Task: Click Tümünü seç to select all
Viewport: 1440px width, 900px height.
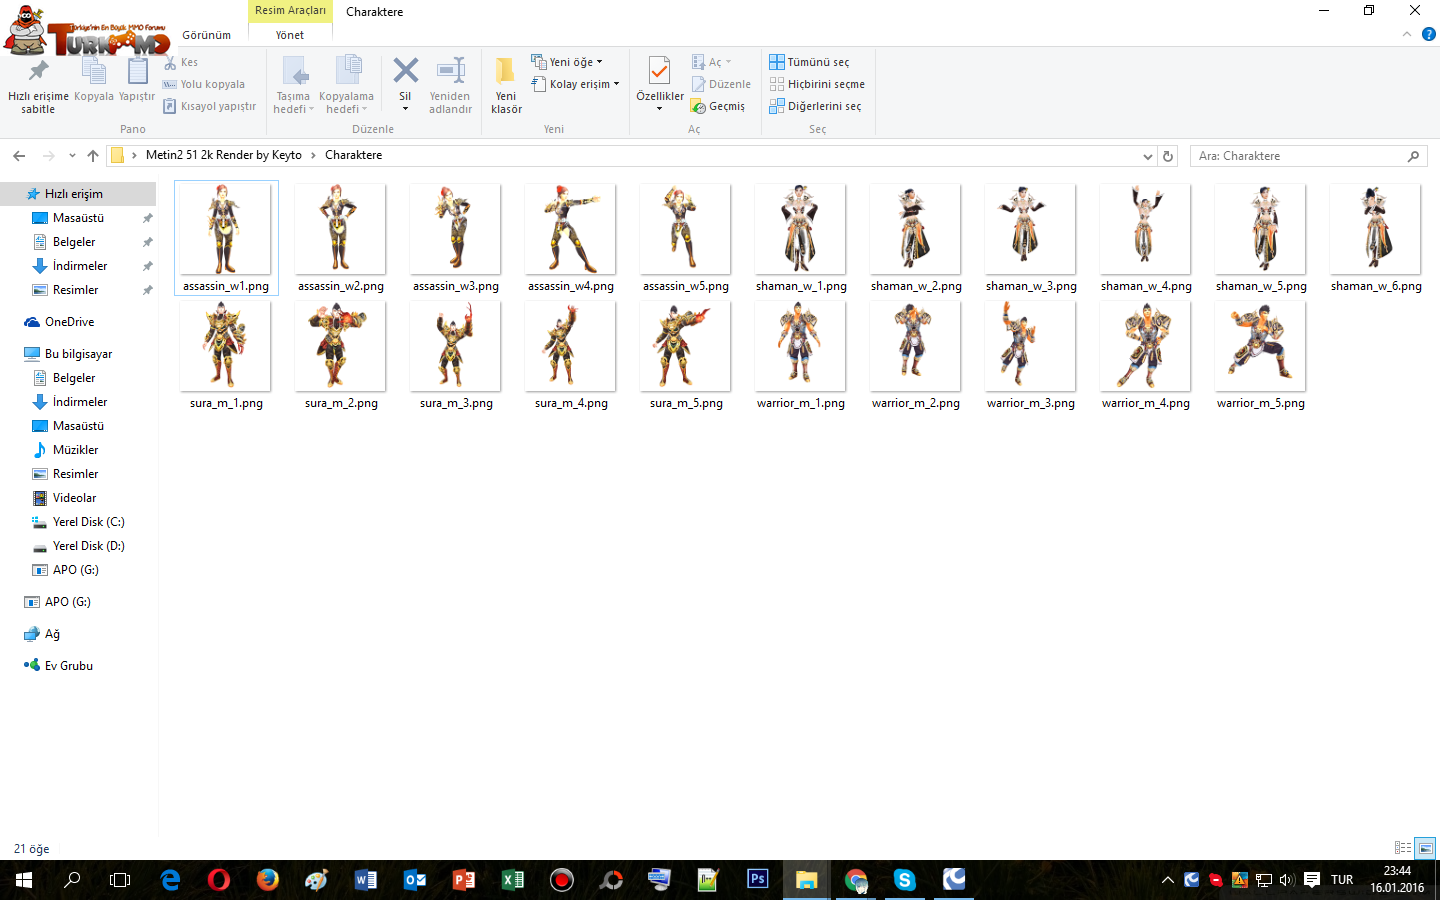Action: [809, 62]
